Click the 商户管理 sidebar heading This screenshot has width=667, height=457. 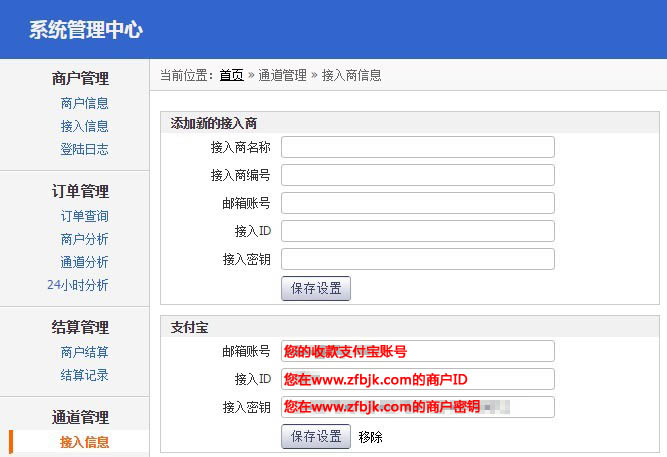[80, 79]
